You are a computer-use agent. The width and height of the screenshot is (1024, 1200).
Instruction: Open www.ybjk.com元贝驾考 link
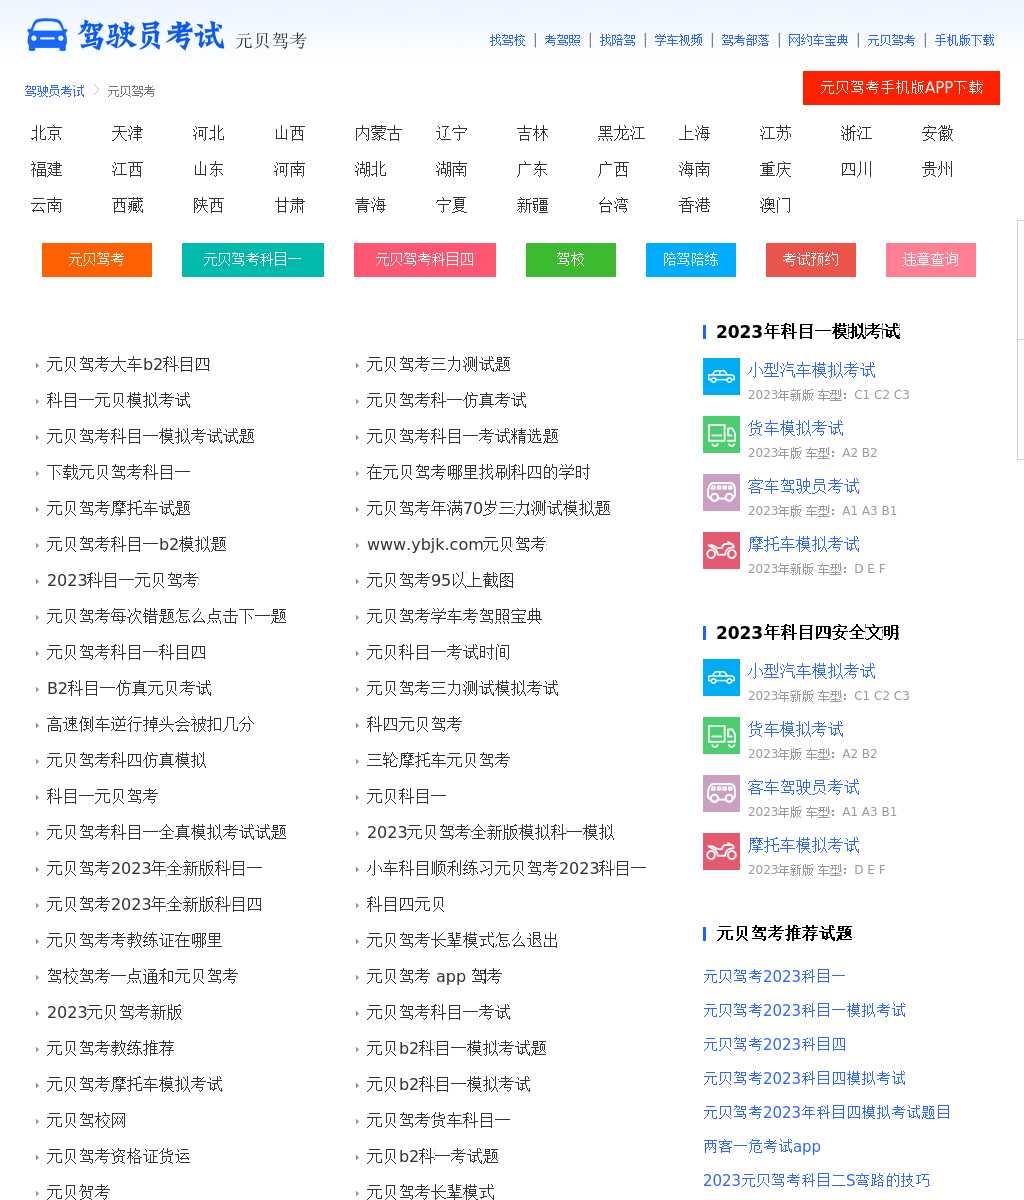point(456,544)
